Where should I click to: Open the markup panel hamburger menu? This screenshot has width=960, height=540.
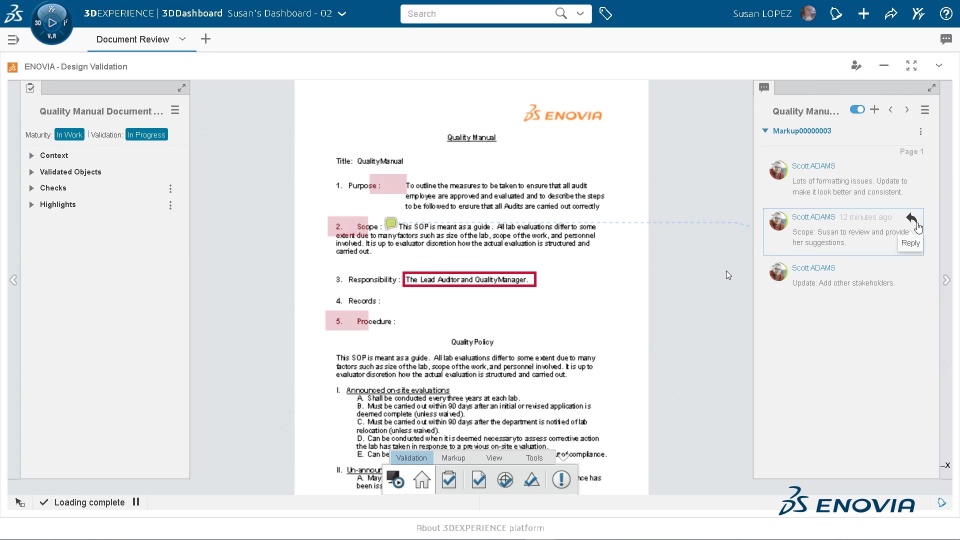click(925, 110)
